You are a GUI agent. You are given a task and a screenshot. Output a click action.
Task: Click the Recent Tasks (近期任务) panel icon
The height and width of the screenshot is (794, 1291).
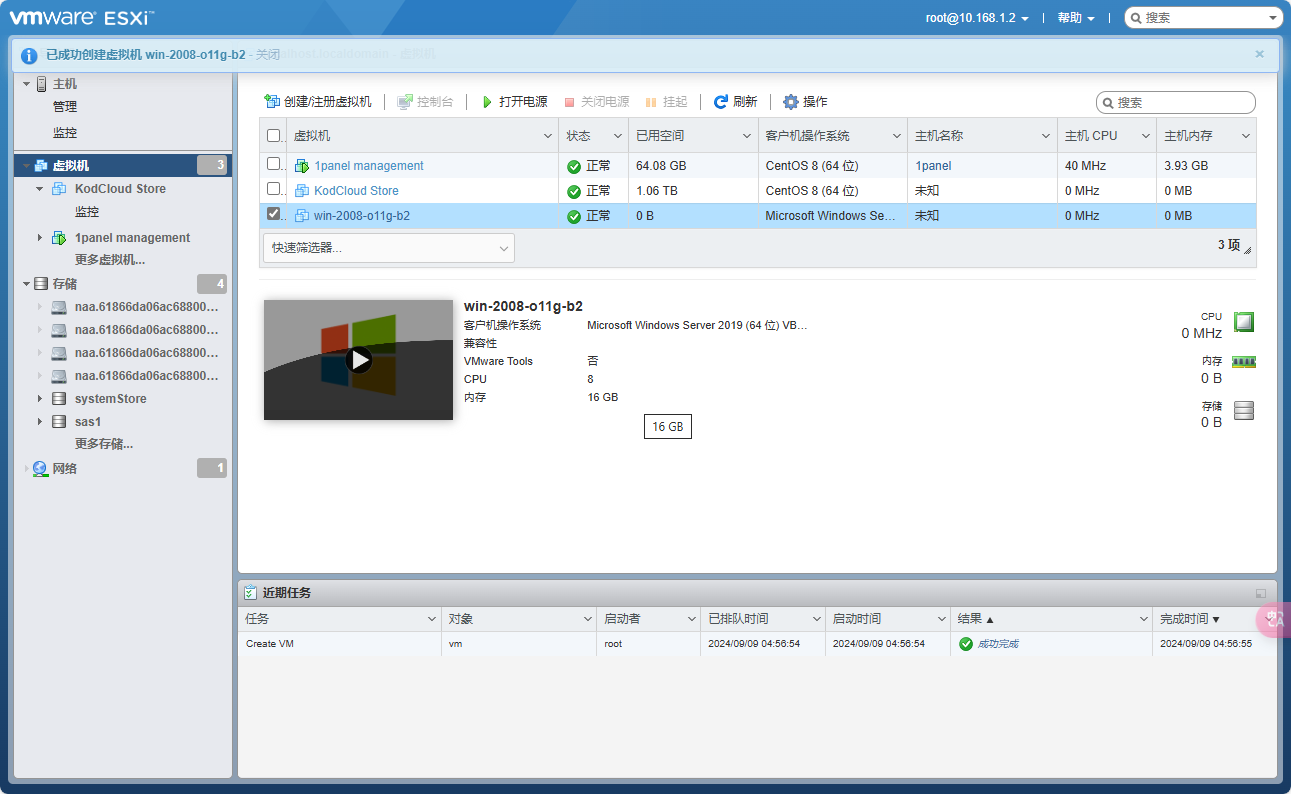252,592
